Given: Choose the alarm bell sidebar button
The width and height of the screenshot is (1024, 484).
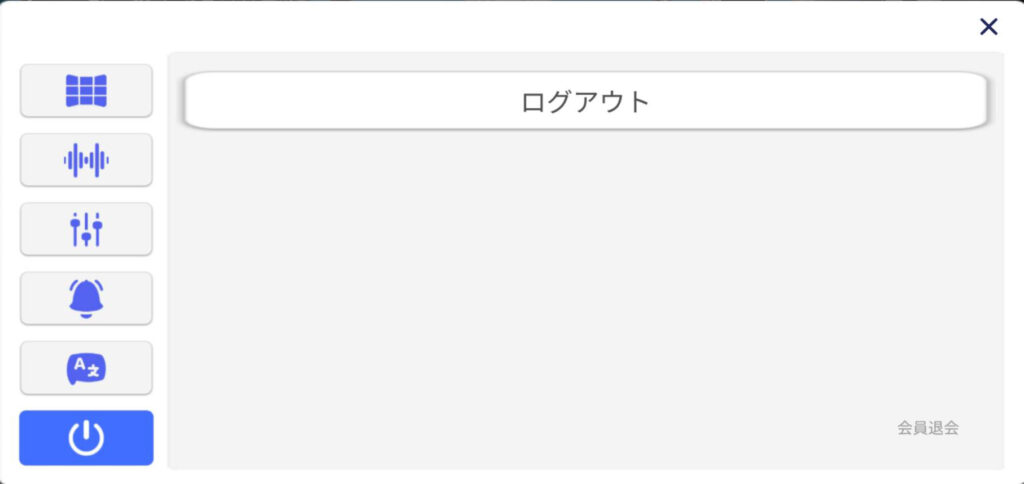Looking at the screenshot, I should click(86, 298).
